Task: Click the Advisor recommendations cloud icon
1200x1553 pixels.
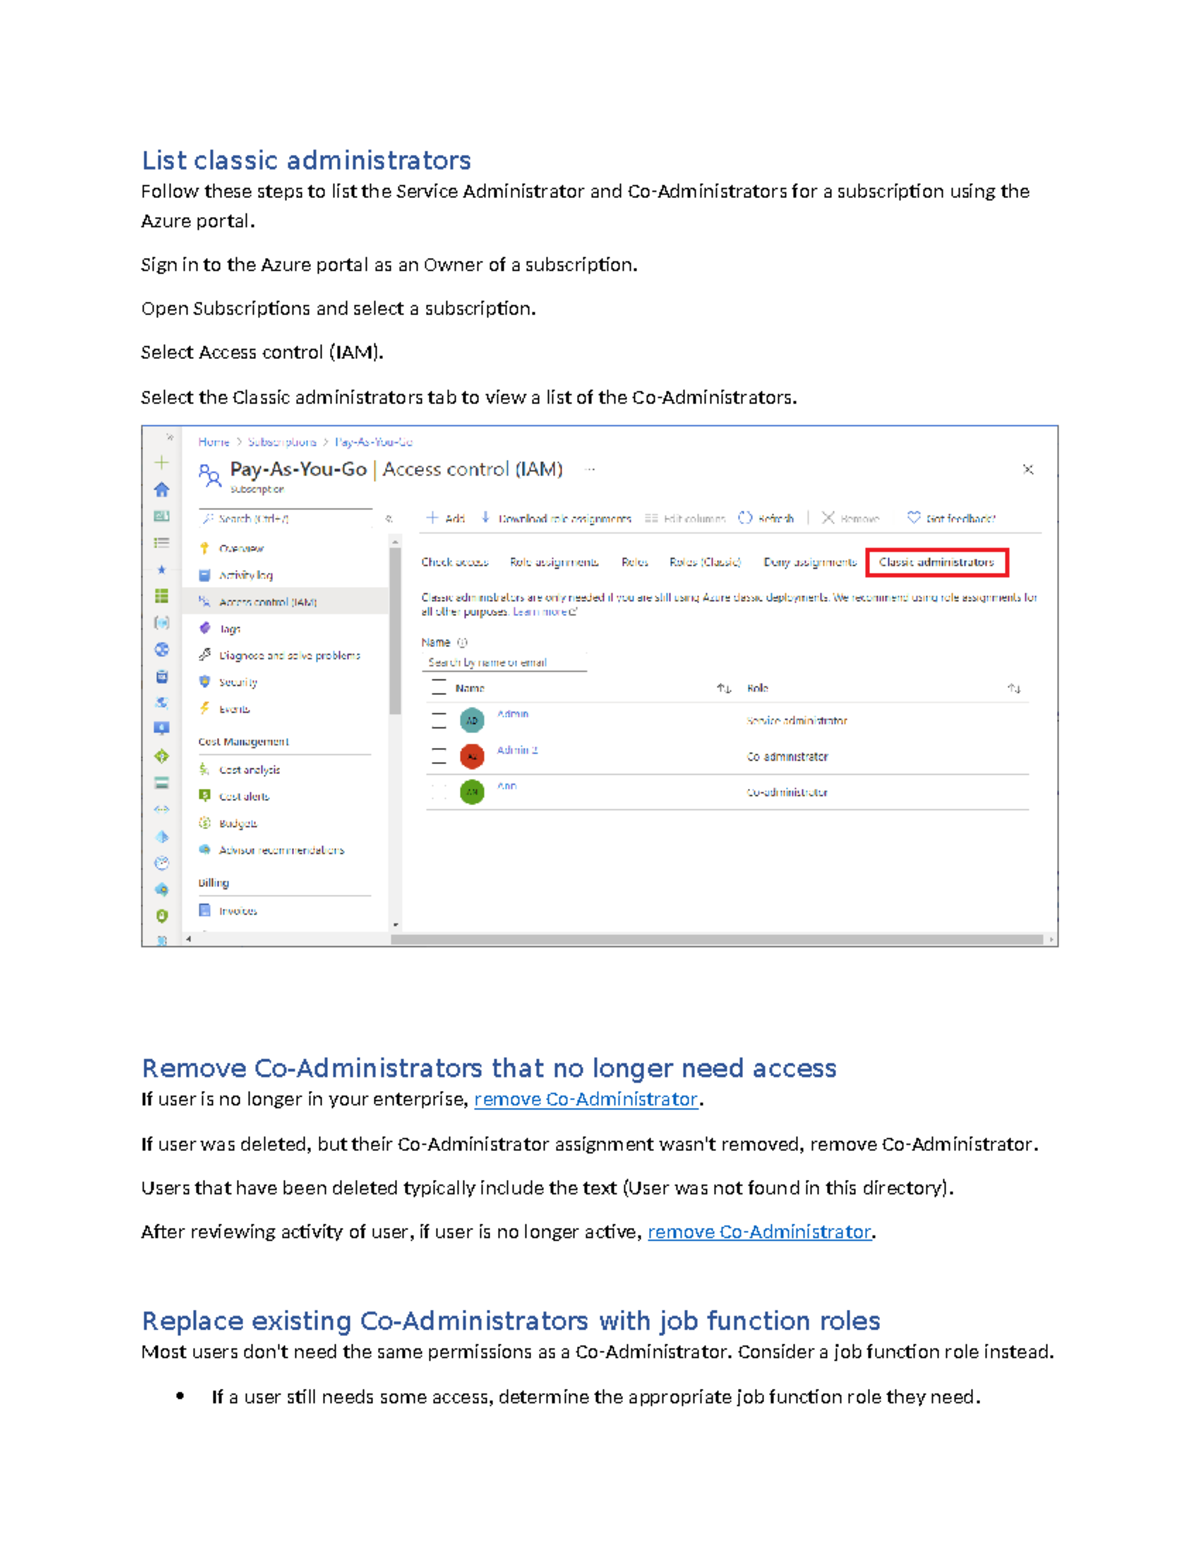Action: pos(204,849)
